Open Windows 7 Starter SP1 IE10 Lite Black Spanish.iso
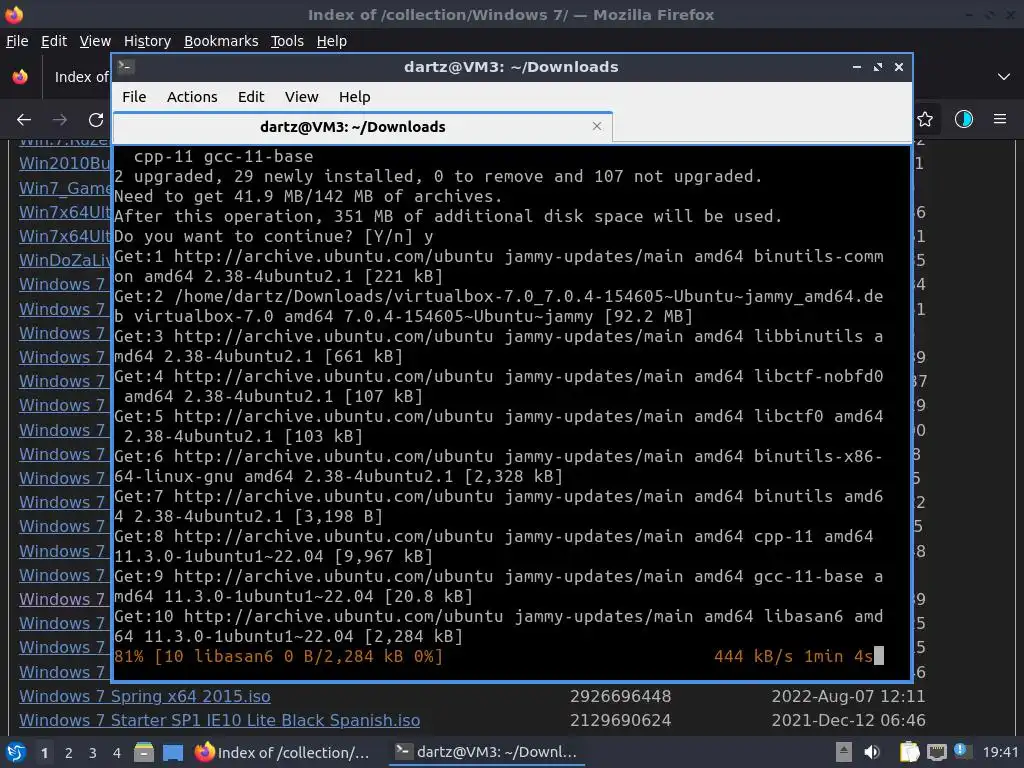The image size is (1024, 768). (219, 720)
